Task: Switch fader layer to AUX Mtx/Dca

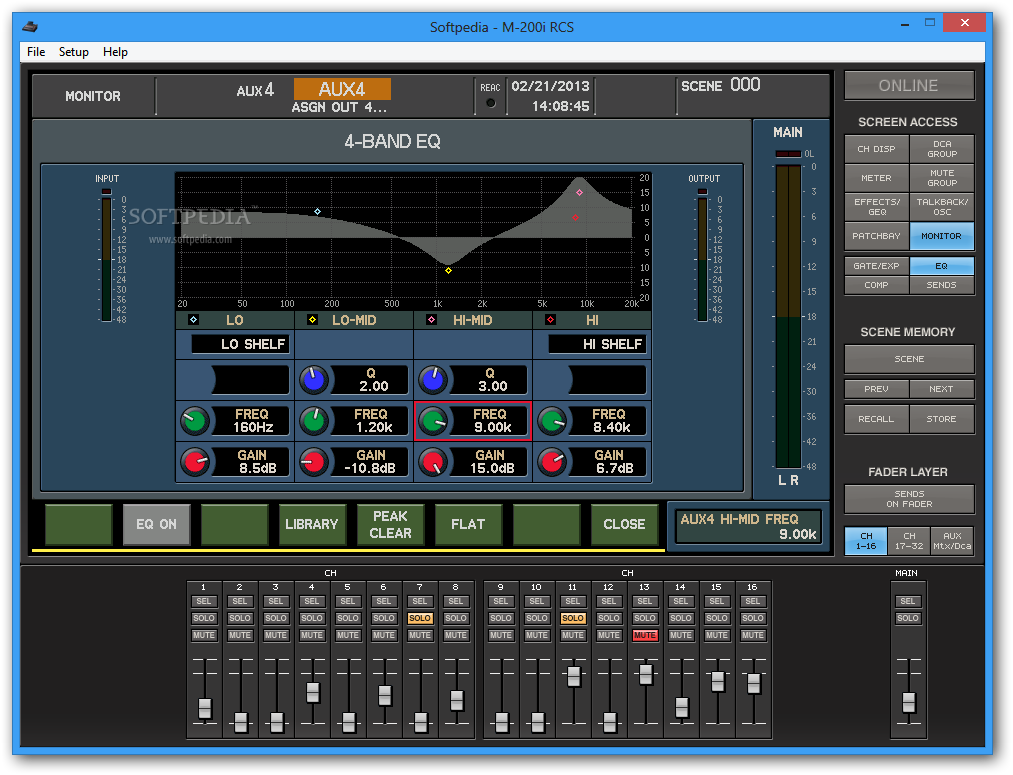Action: coord(952,541)
